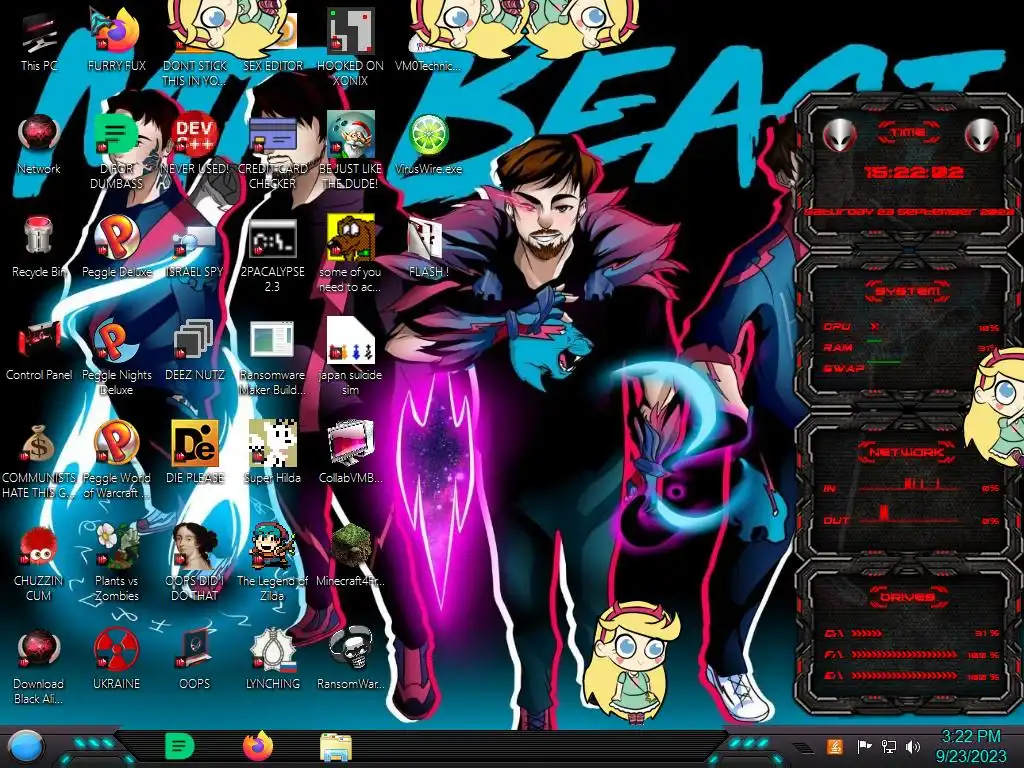Click the SYSTEM gadget header
The image size is (1024, 768).
908,291
